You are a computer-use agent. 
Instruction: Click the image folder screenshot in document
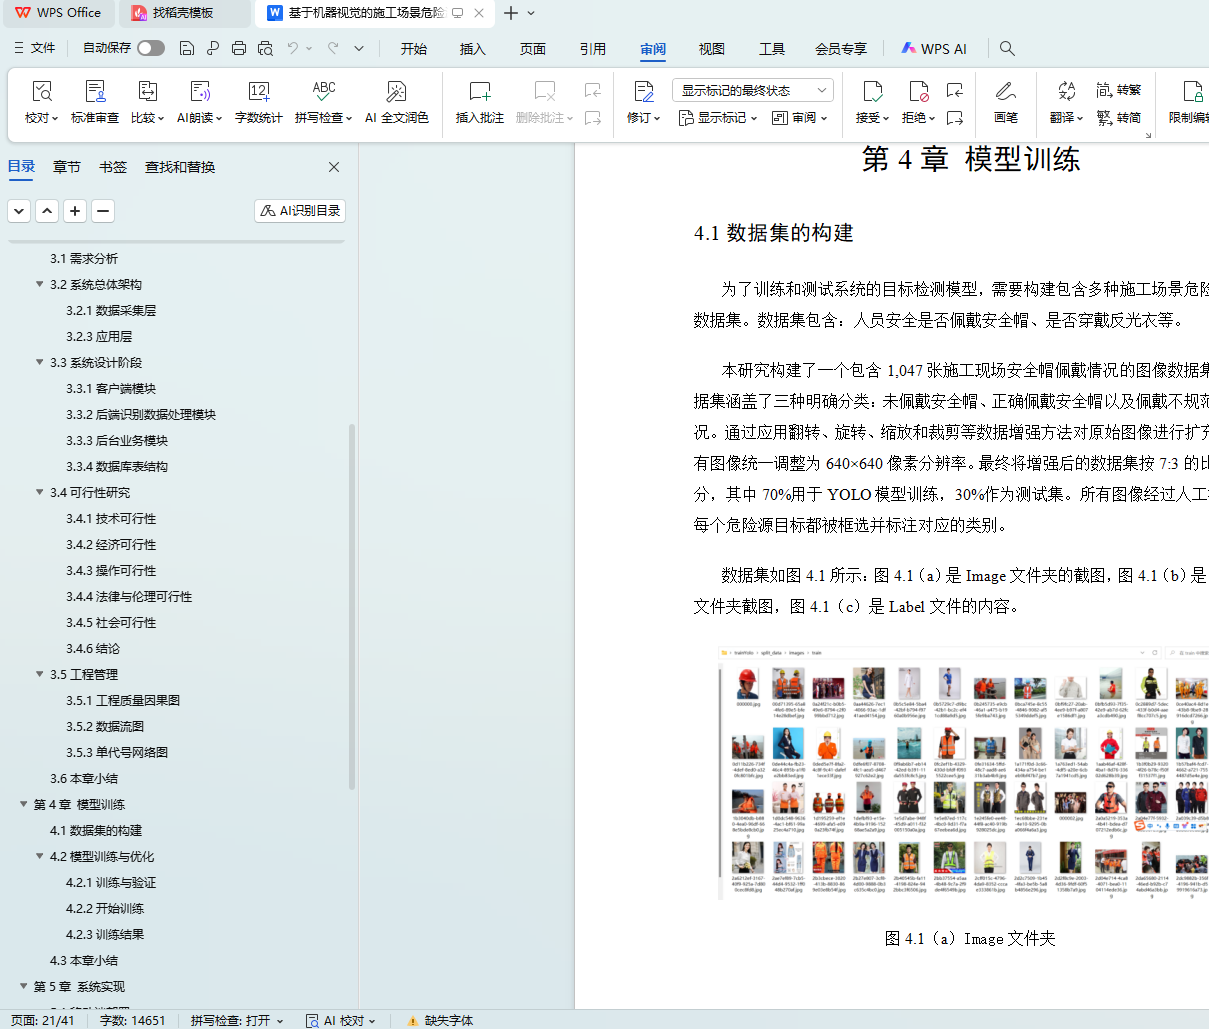963,774
